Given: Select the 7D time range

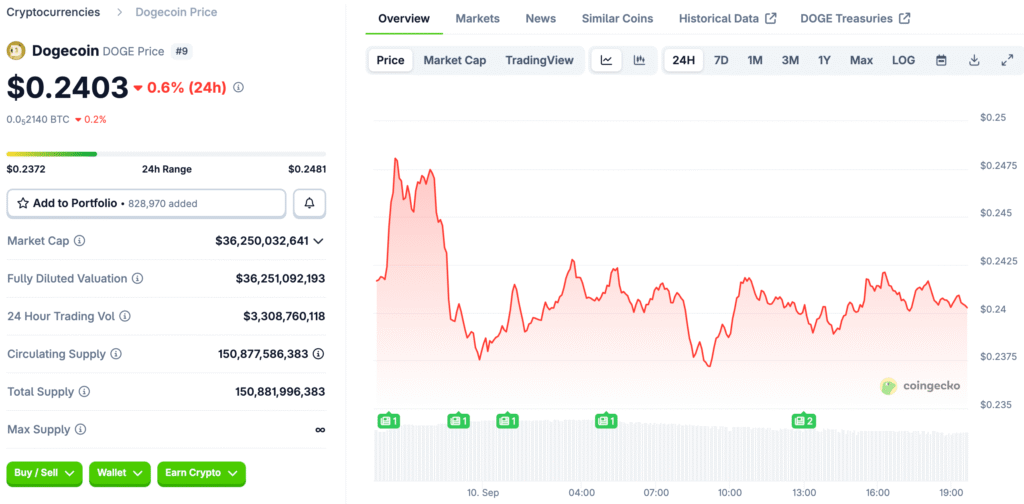Looking at the screenshot, I should [x=721, y=60].
